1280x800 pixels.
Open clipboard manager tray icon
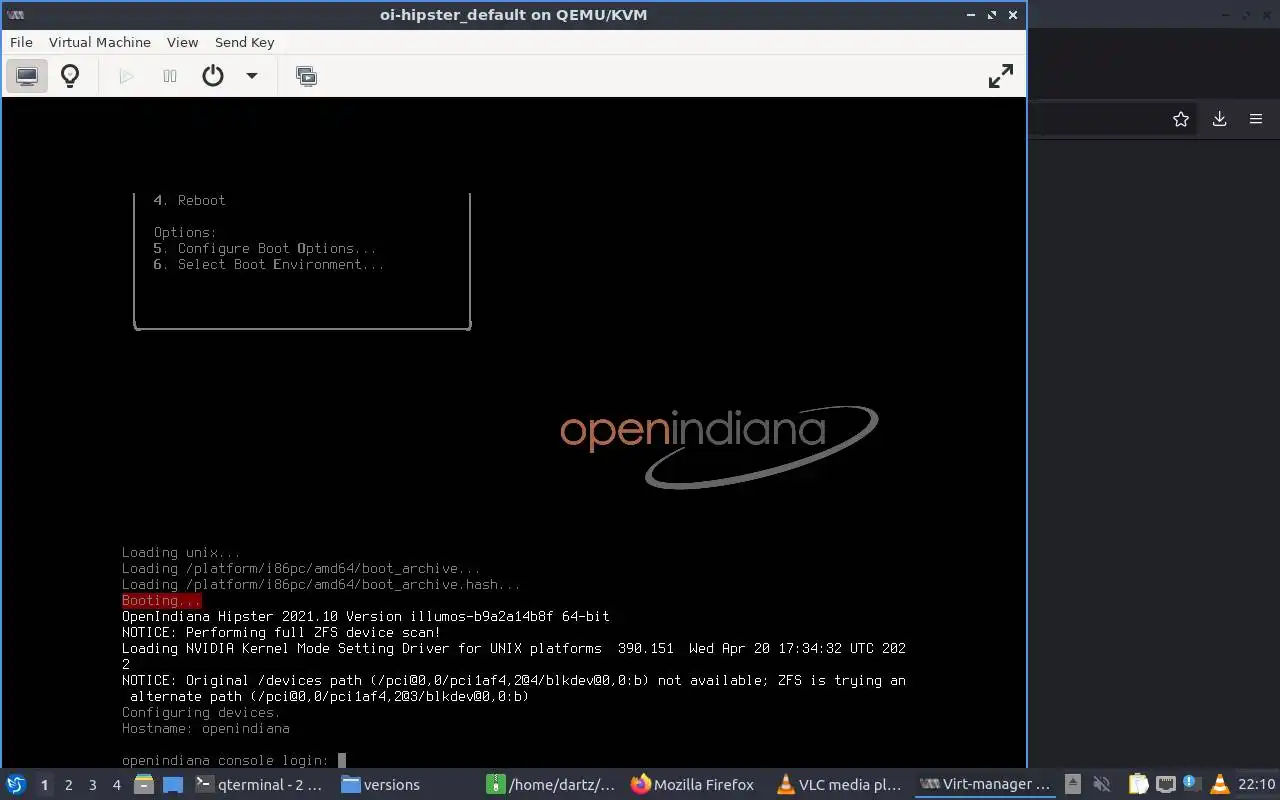[1139, 784]
